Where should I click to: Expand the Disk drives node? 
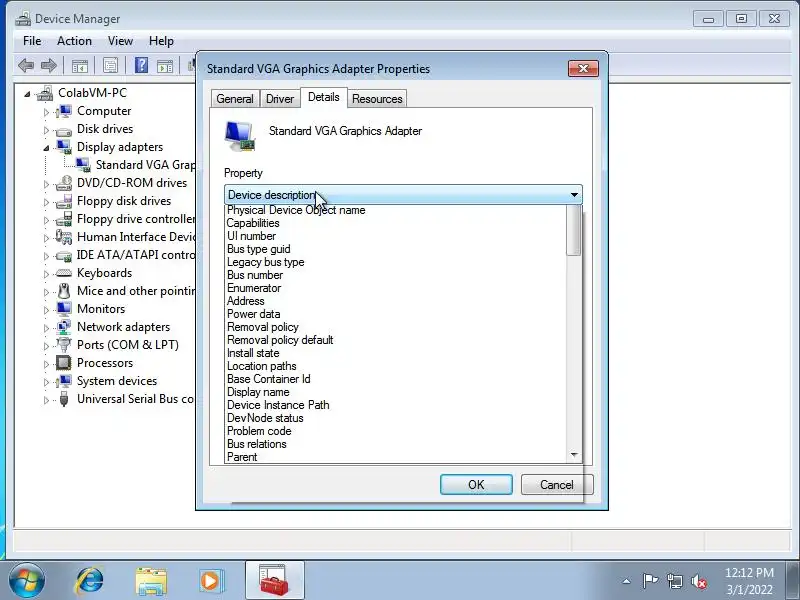pyautogui.click(x=46, y=130)
